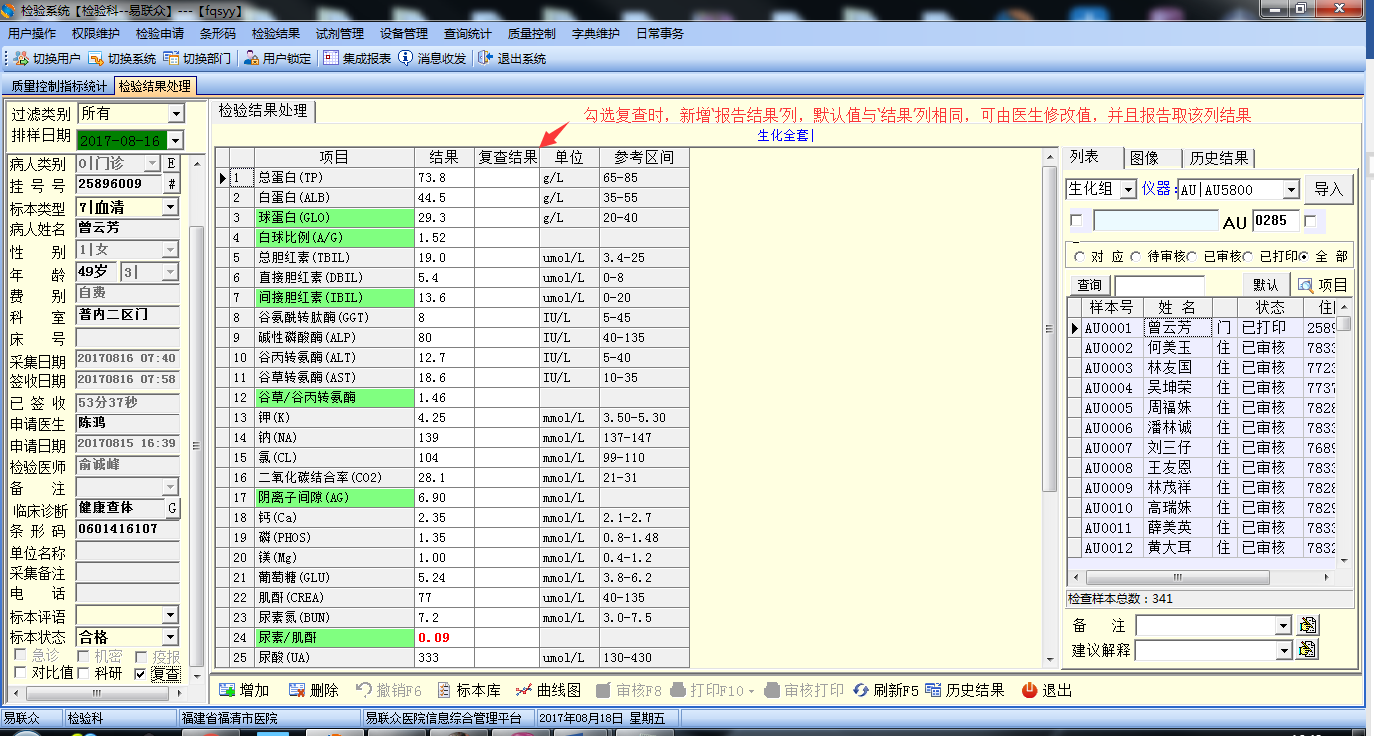This screenshot has height=736, width=1374.
Task: Click the 导入 import button
Action: 1329,189
